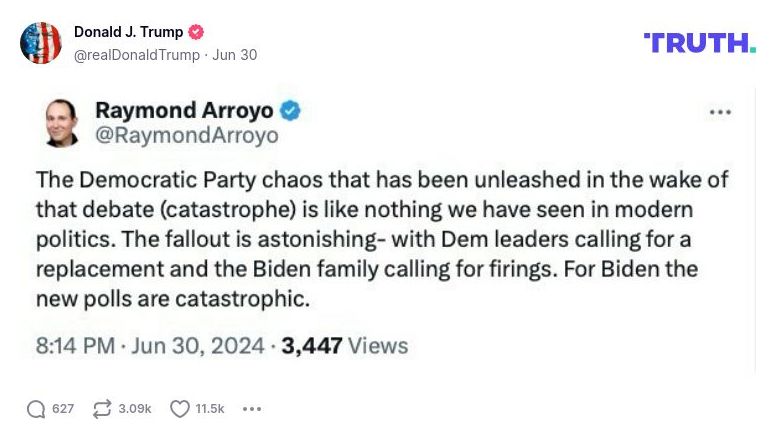Open the more options ellipsis below the post
The width and height of the screenshot is (777, 439).
point(252,409)
